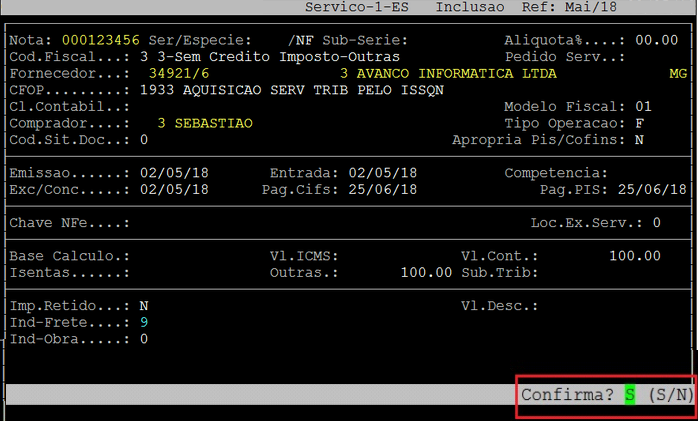Click the Loc.Ex.Serv. value 0
This screenshot has height=421, width=698.
(x=656, y=222)
